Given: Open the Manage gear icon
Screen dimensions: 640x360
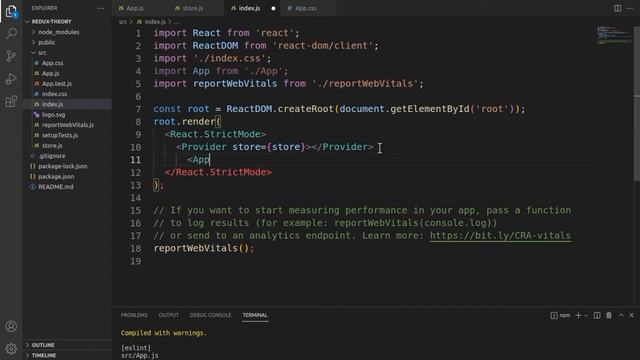Looking at the screenshot, I should (11, 348).
